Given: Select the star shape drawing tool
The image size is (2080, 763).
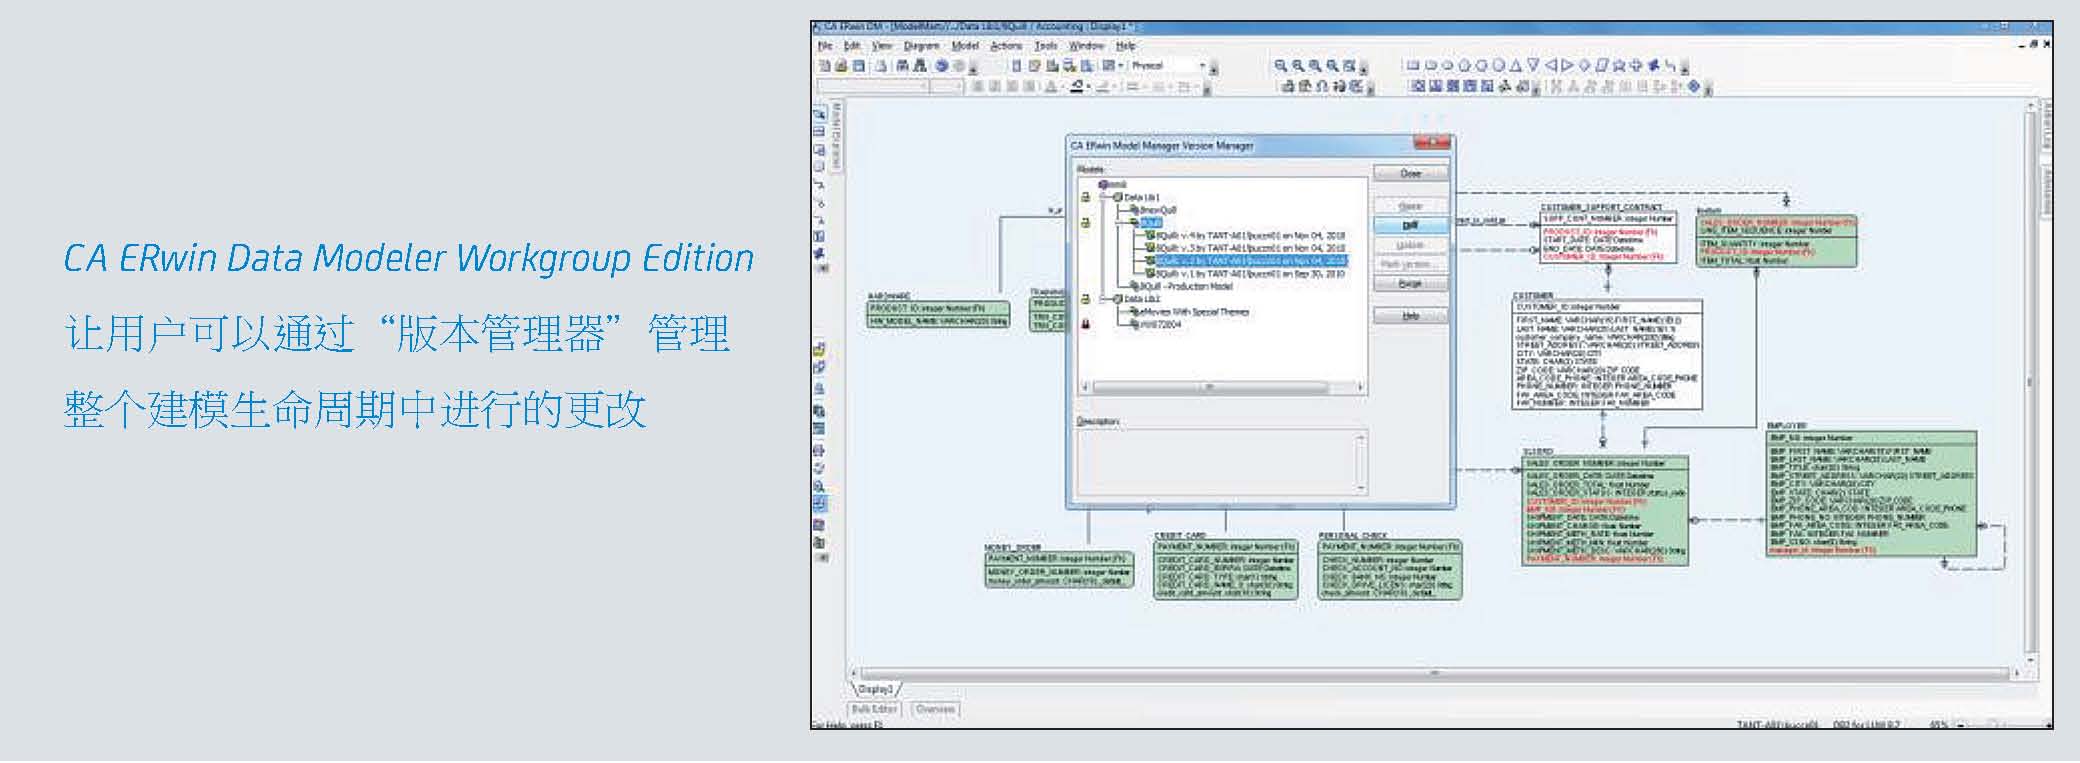Looking at the screenshot, I should (x=1619, y=65).
